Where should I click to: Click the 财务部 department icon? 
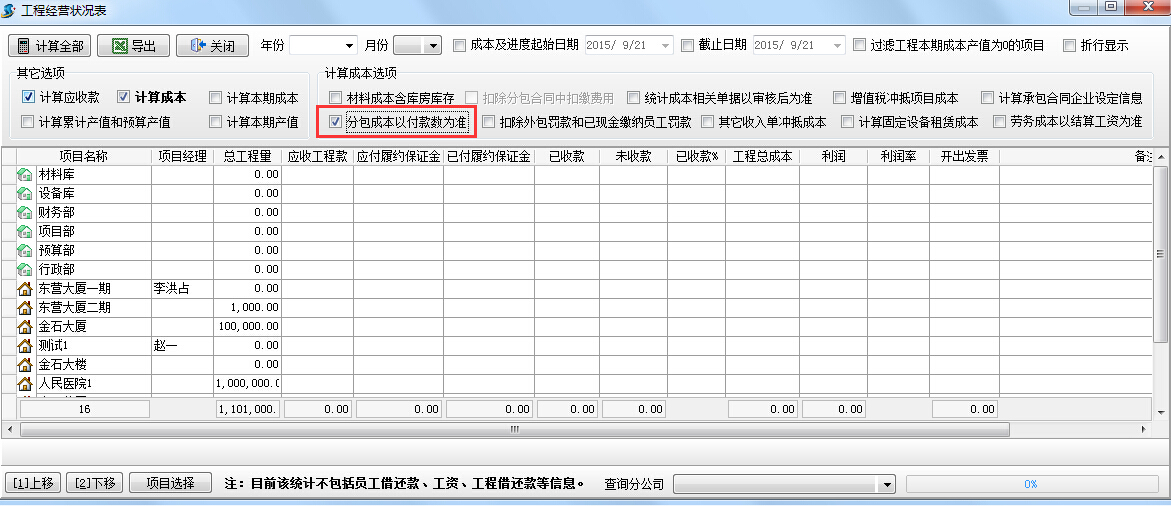(x=25, y=213)
